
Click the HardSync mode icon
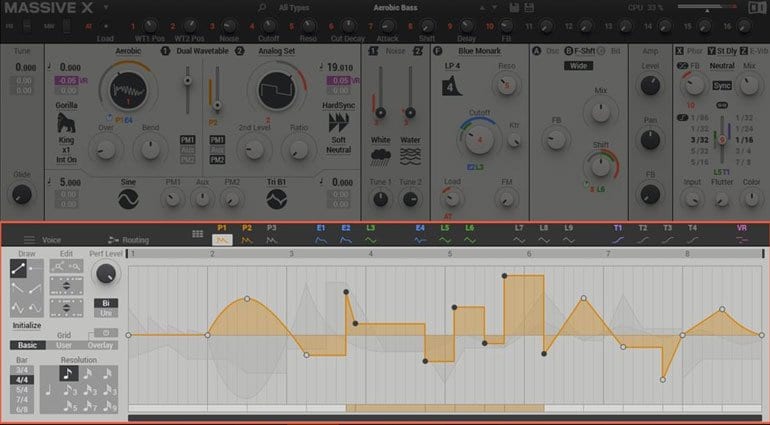(338, 122)
